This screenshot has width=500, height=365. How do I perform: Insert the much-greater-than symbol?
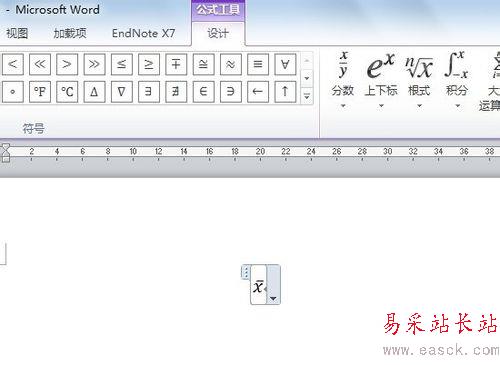tap(94, 64)
